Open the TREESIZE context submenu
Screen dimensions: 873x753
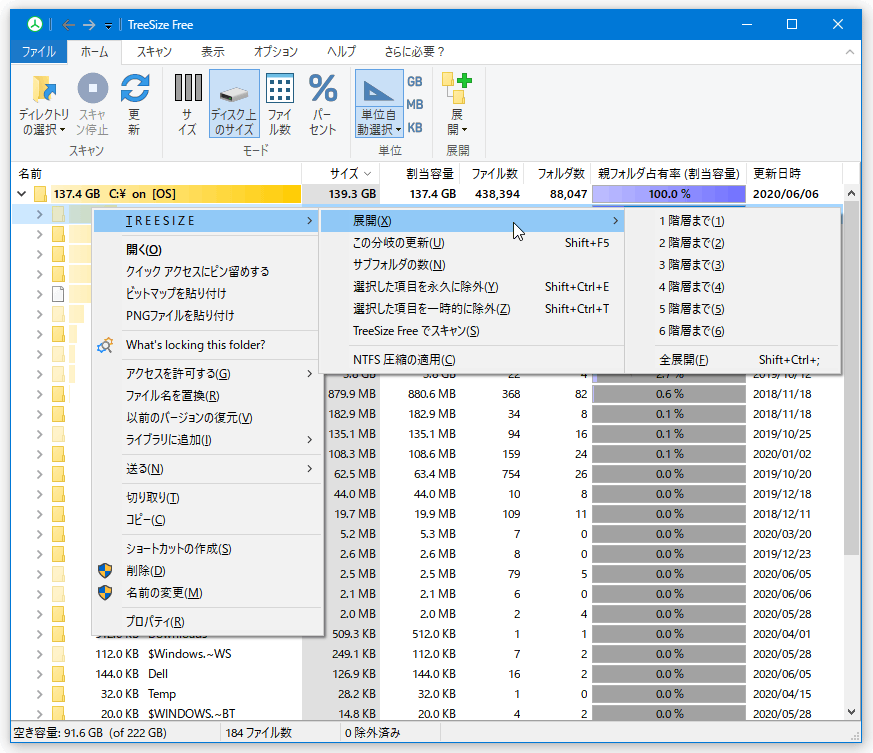point(206,221)
